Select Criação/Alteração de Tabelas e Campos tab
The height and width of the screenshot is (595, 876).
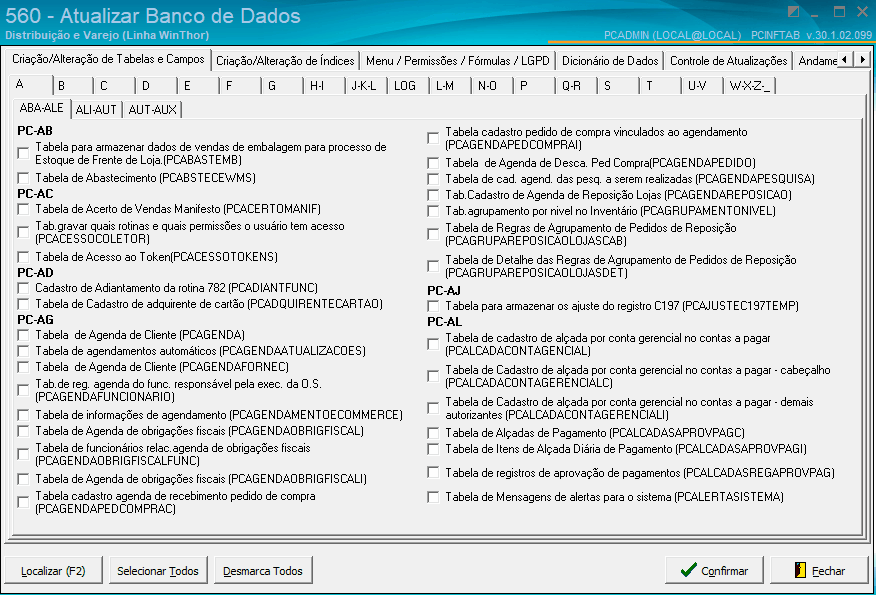[x=108, y=59]
